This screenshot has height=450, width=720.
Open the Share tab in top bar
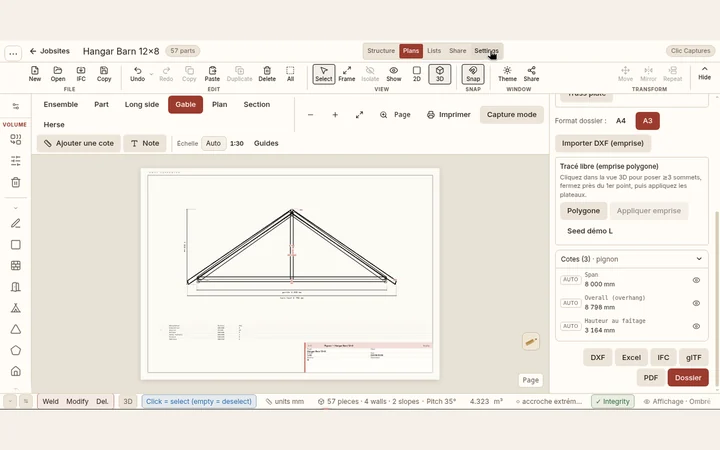pos(458,51)
